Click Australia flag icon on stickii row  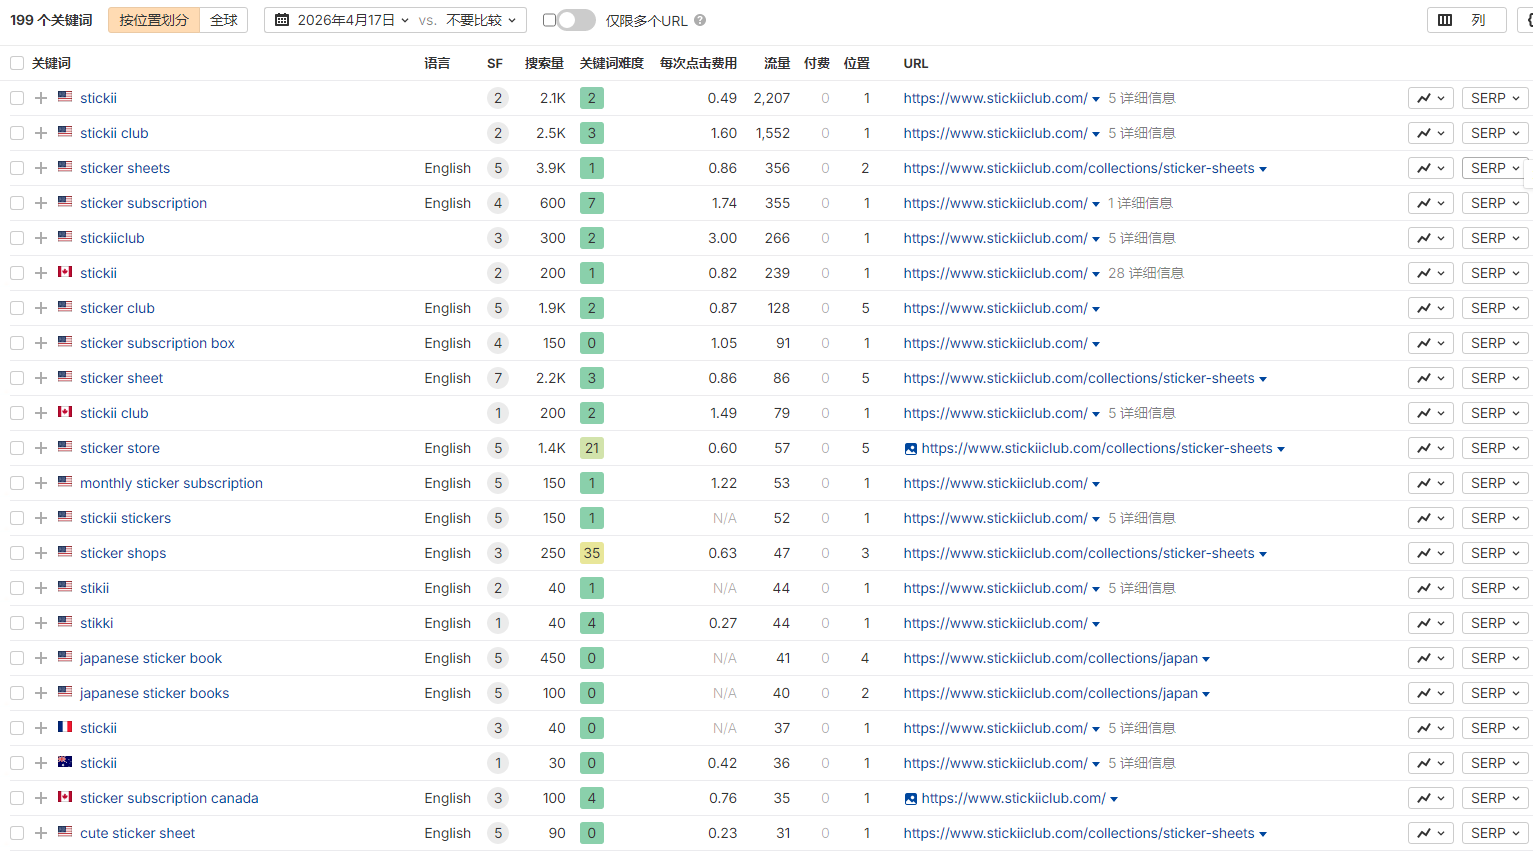coord(65,762)
